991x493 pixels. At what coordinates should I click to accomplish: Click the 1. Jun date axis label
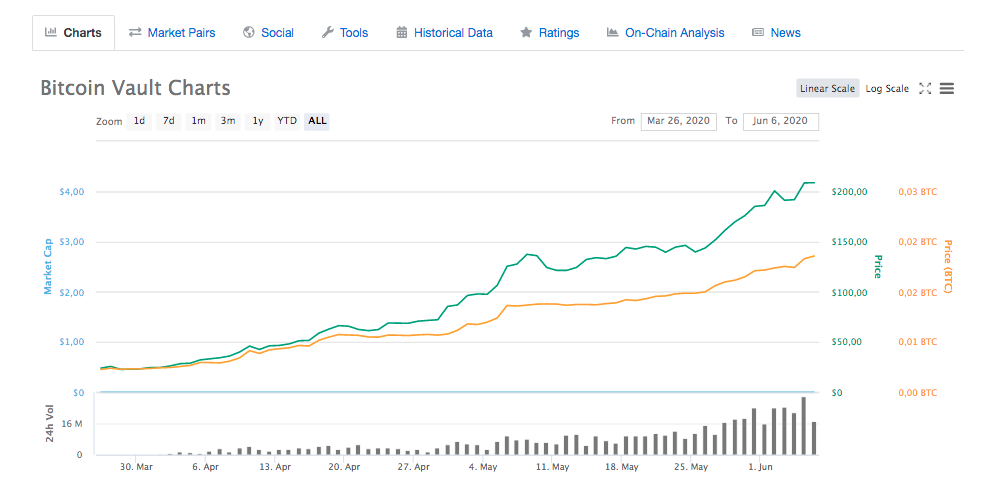760,468
